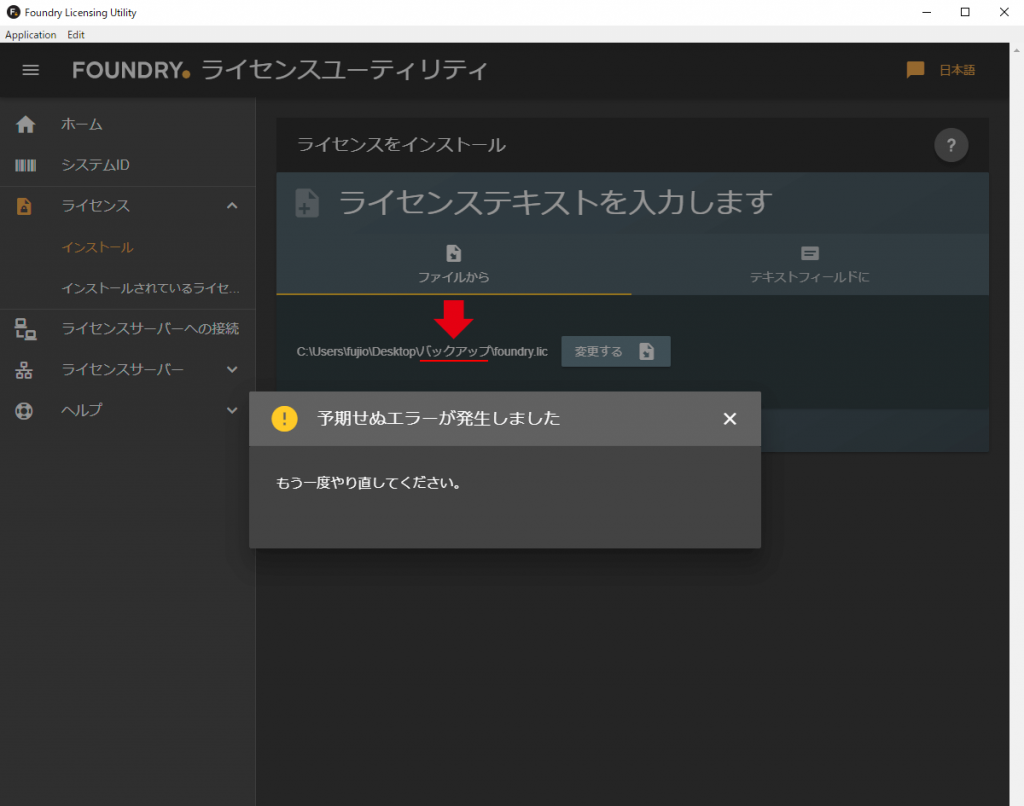Click the license server connection icon
The image size is (1024, 806).
coord(25,329)
